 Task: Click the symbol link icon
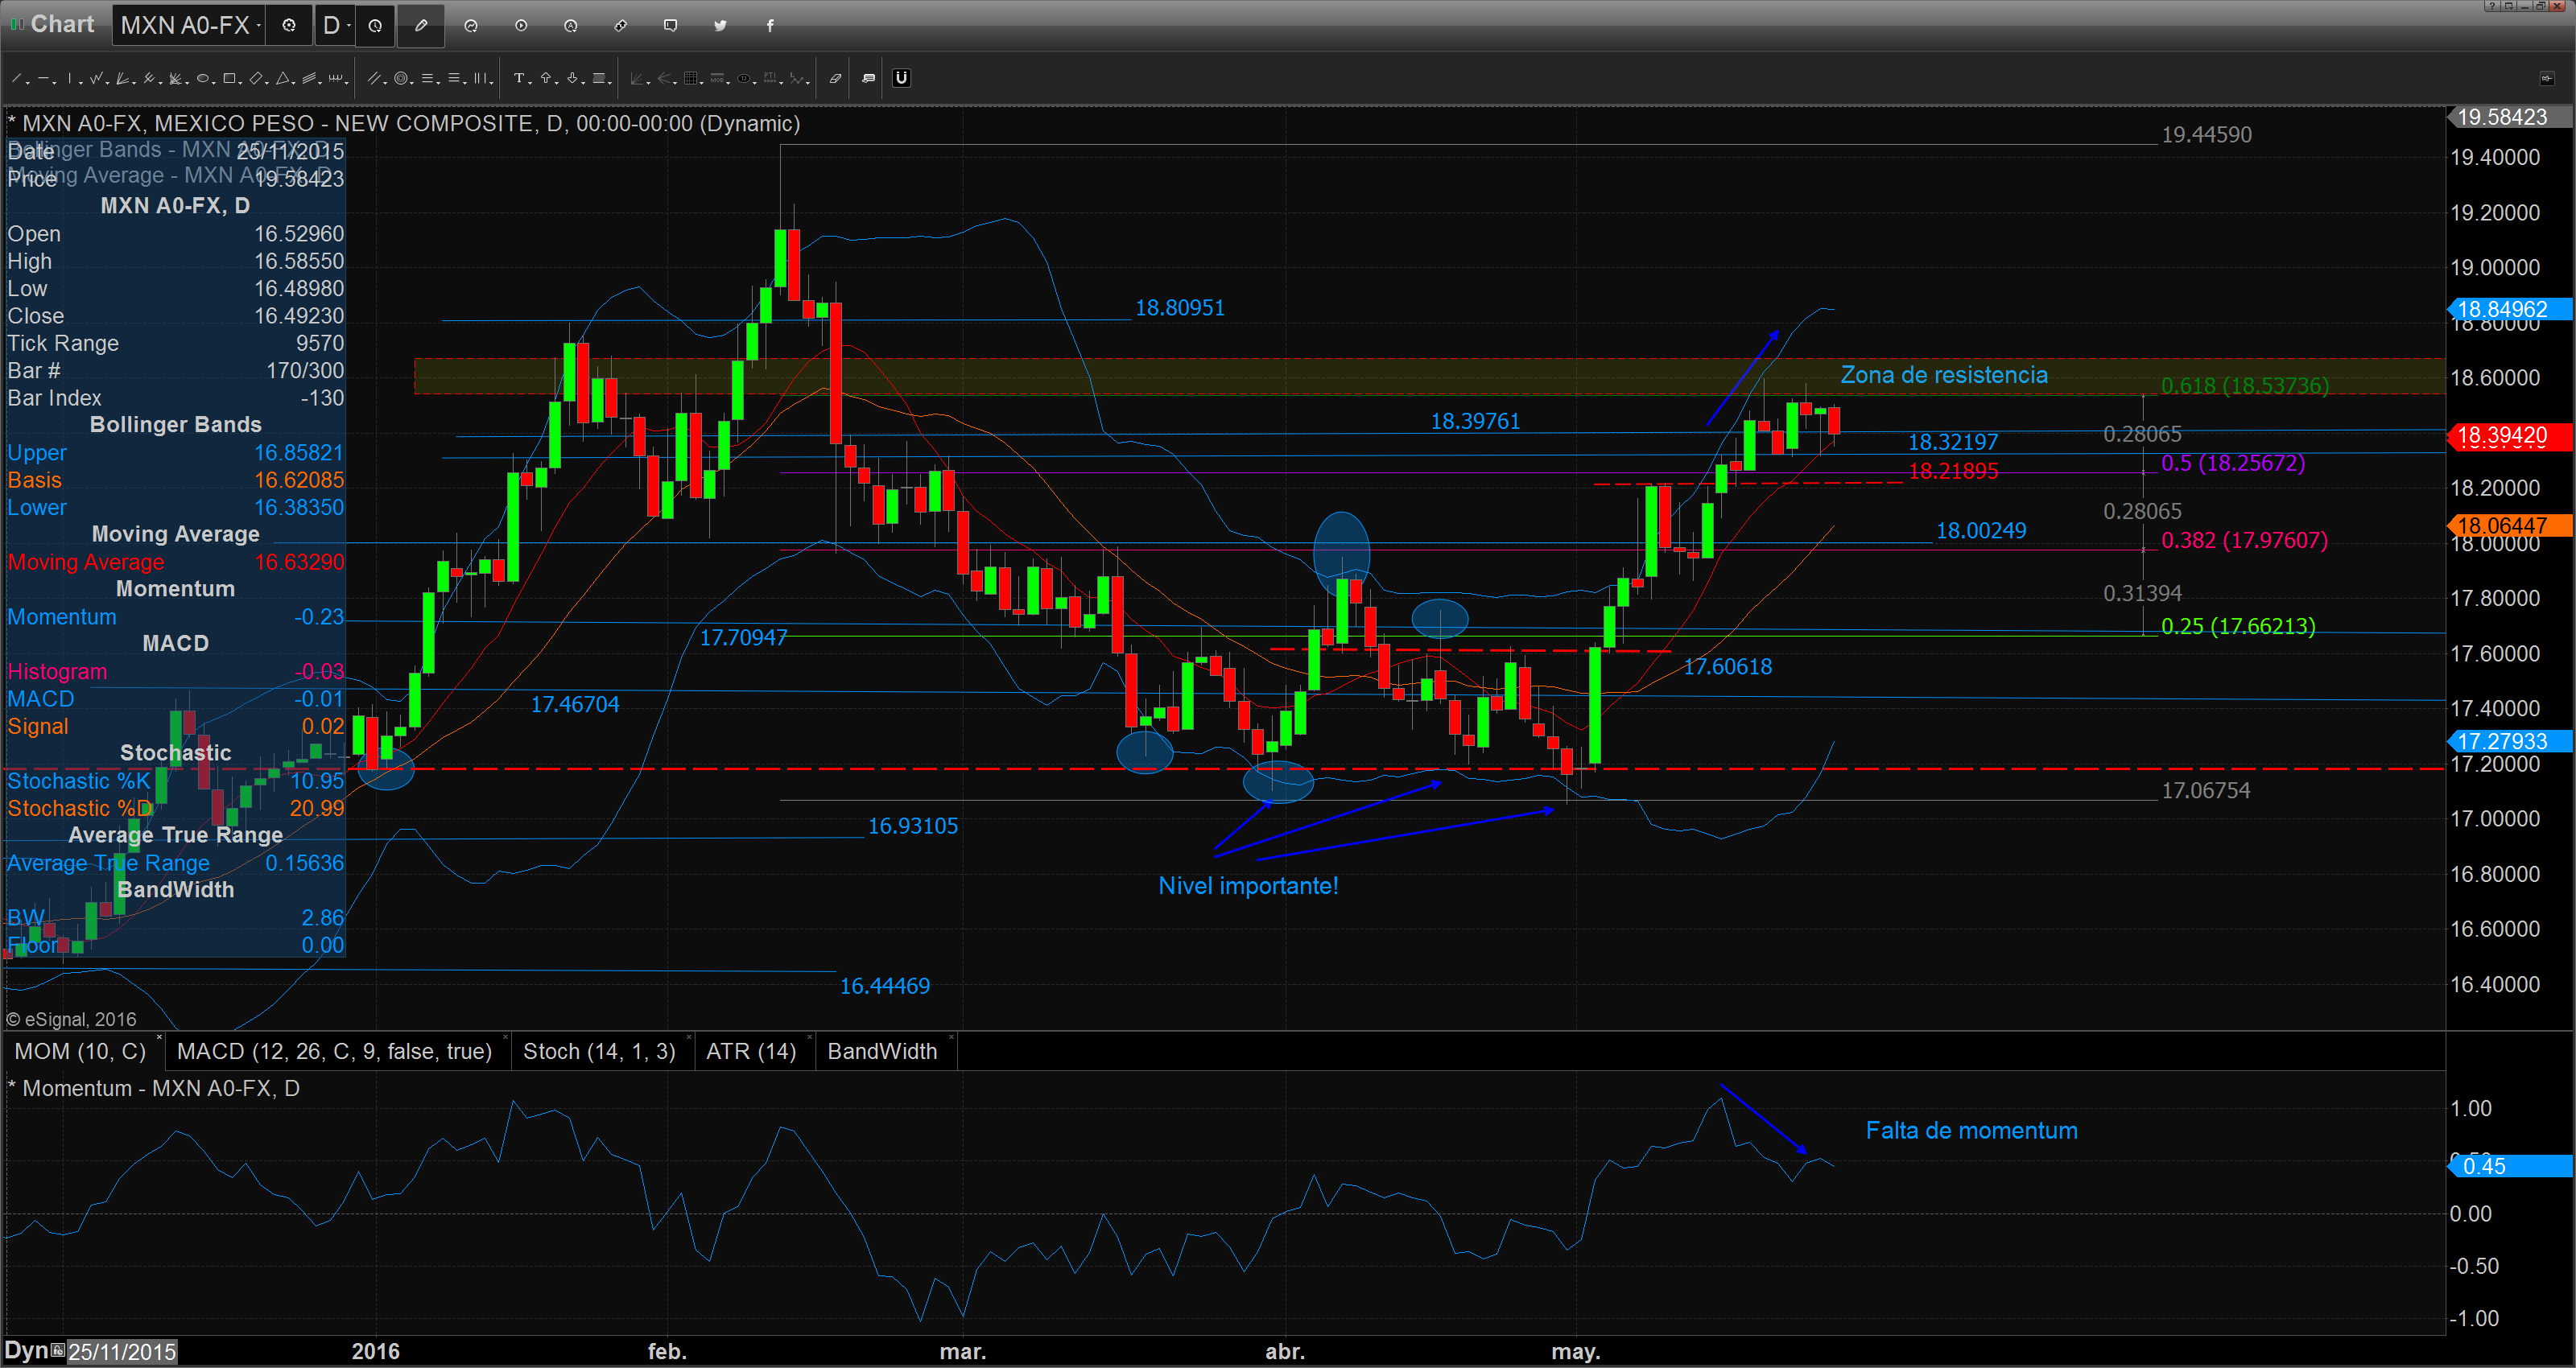click(x=621, y=25)
